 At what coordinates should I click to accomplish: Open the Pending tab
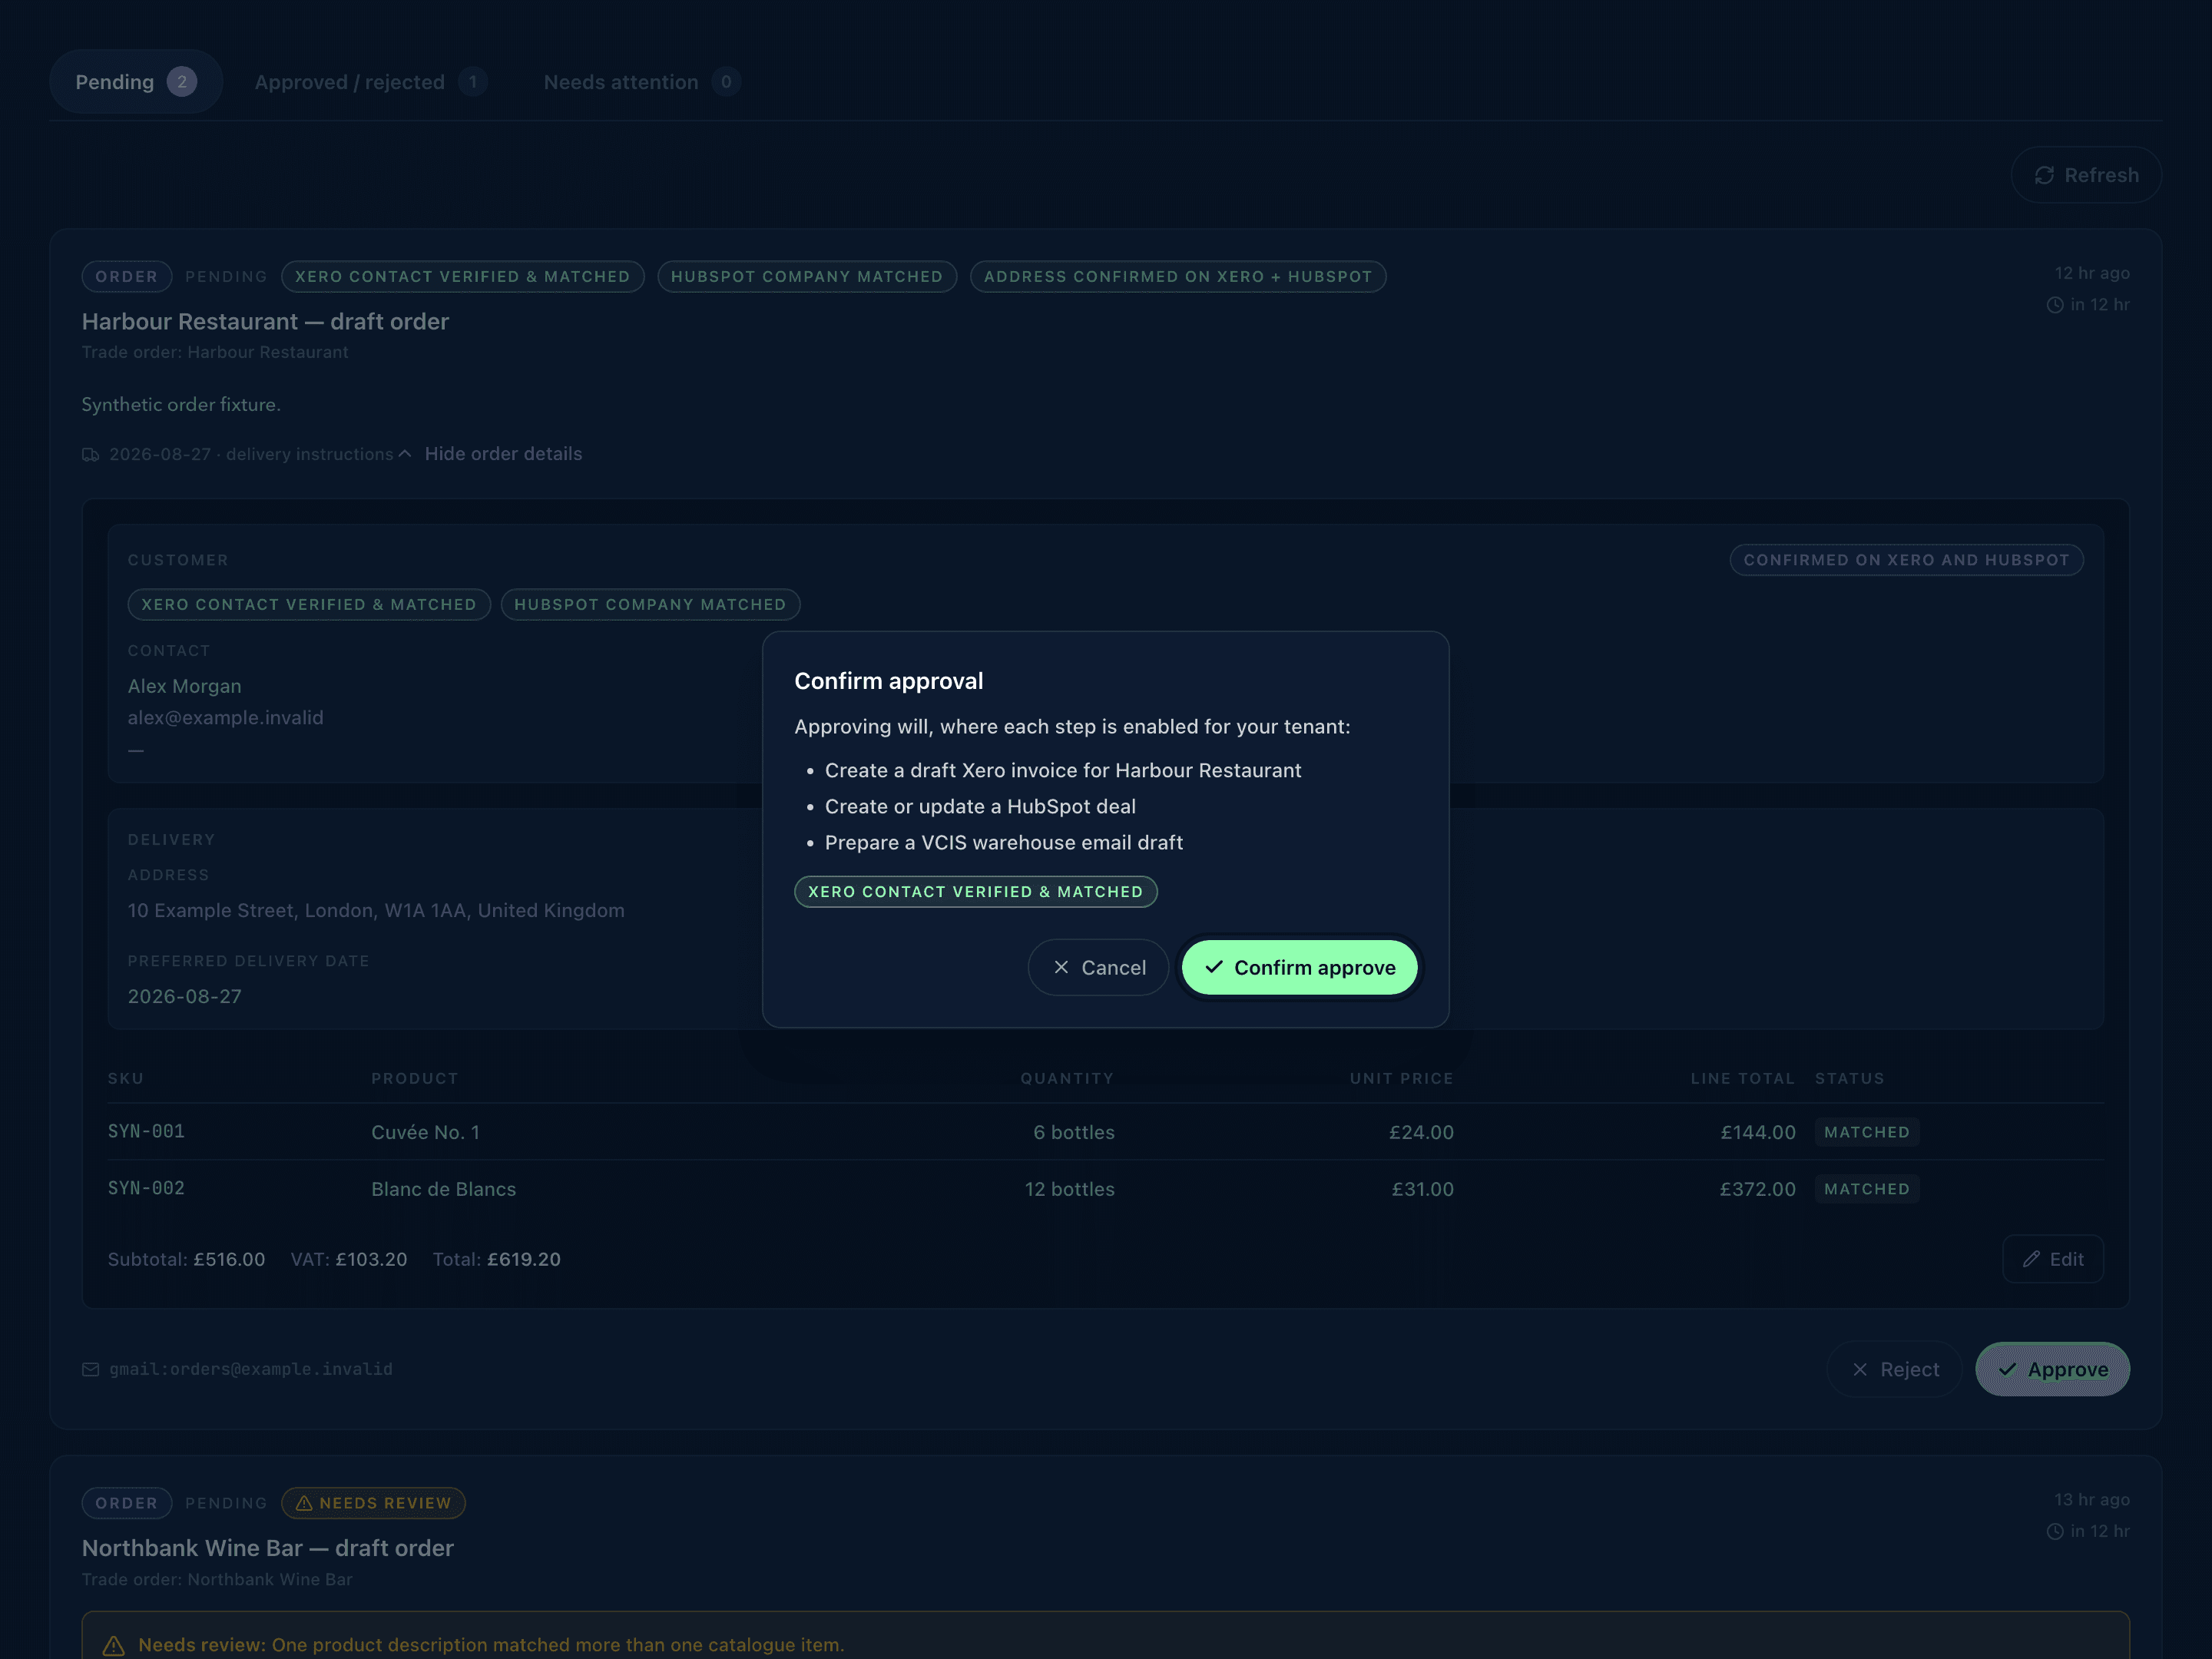click(135, 82)
